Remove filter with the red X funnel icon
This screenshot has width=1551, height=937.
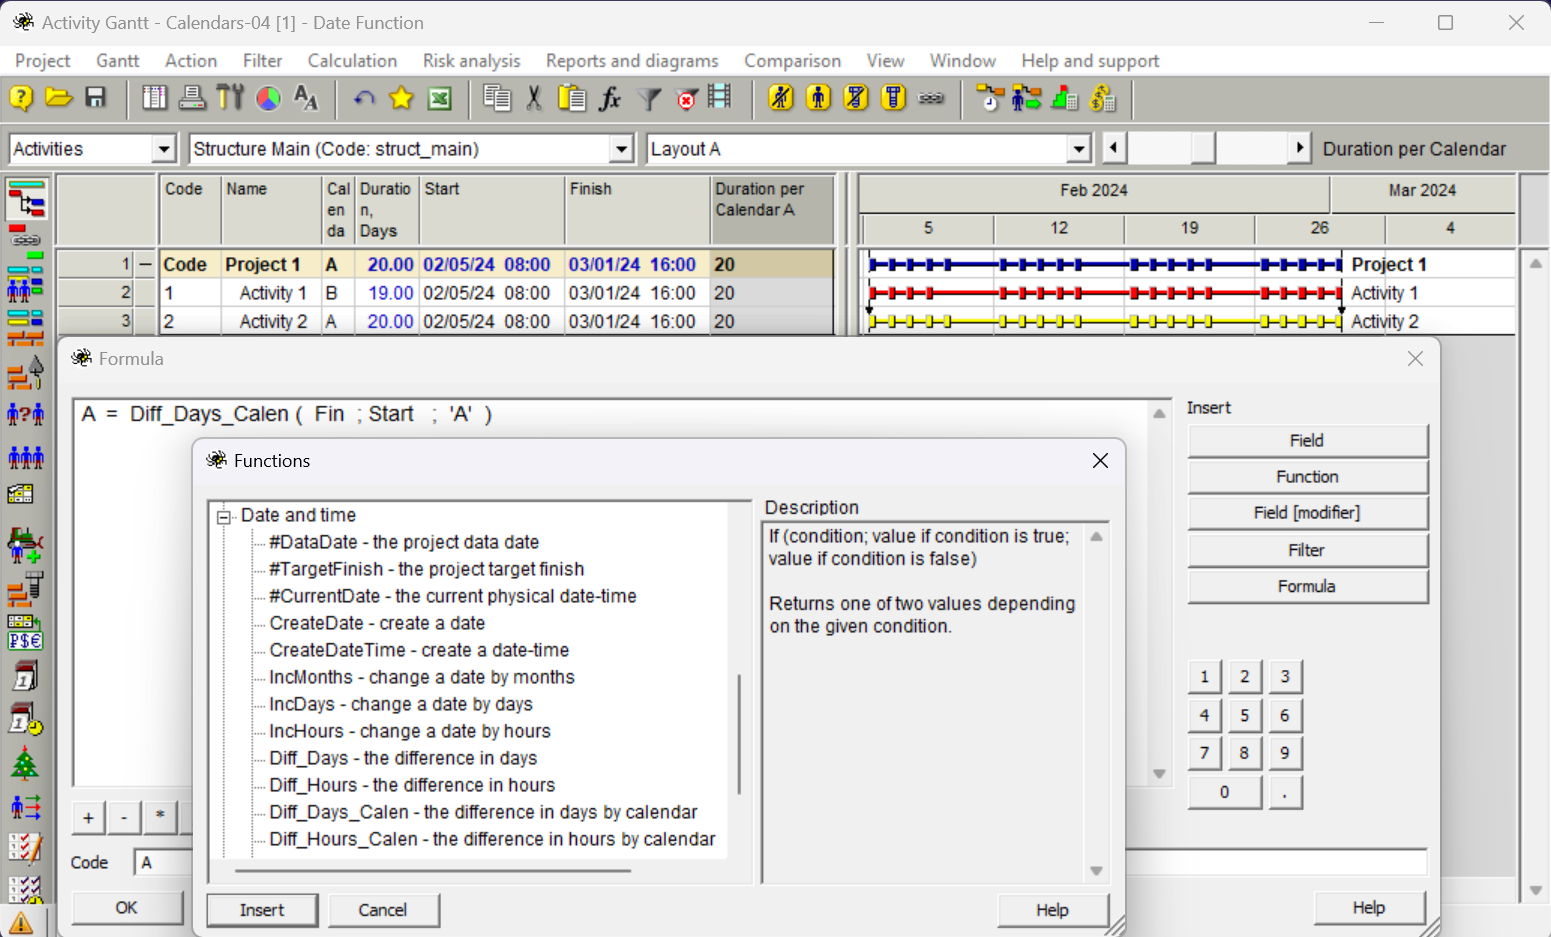(x=686, y=98)
